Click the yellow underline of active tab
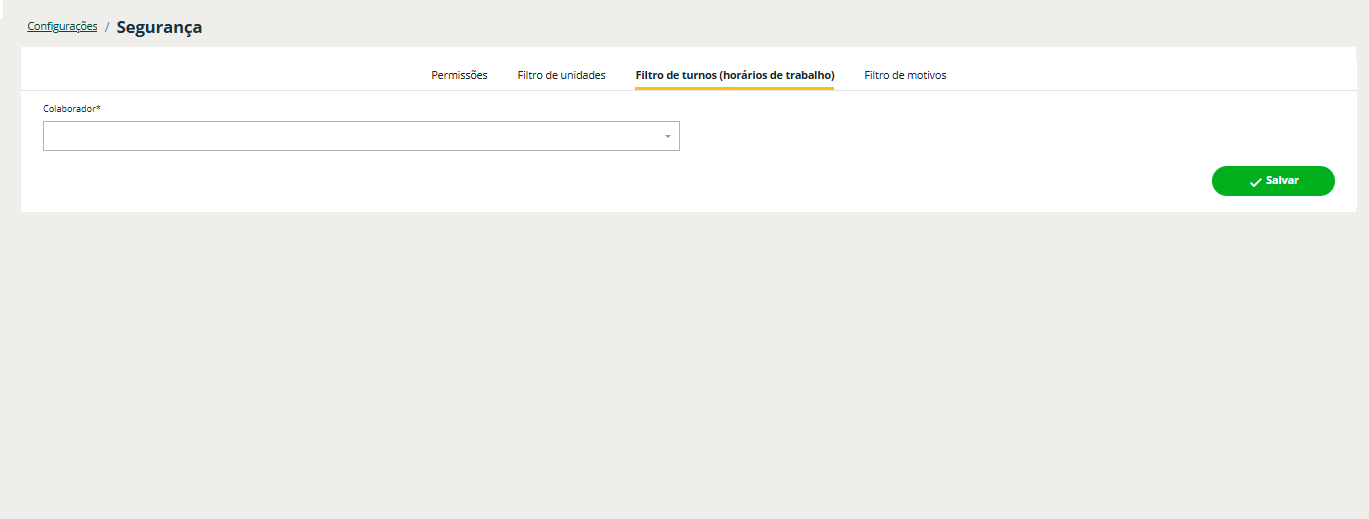The height and width of the screenshot is (519, 1369). click(x=734, y=88)
